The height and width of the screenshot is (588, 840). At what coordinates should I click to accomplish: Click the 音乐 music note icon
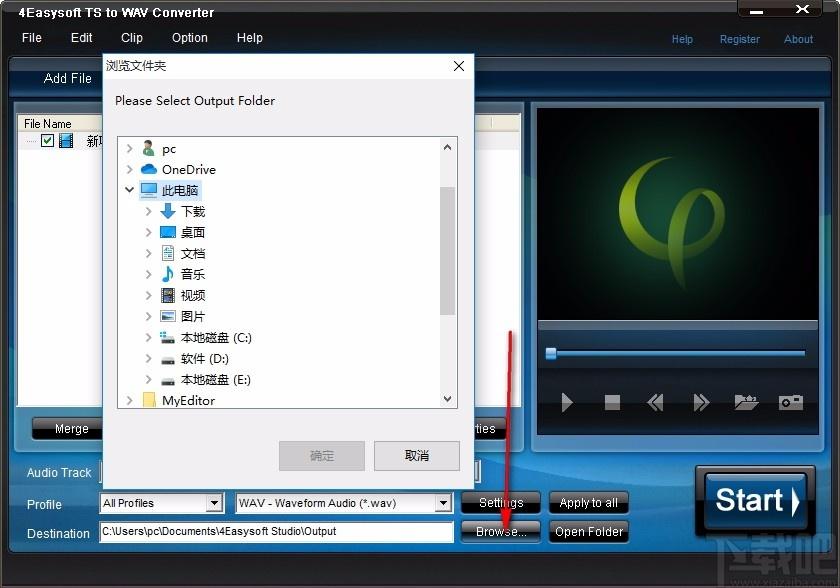pos(168,274)
